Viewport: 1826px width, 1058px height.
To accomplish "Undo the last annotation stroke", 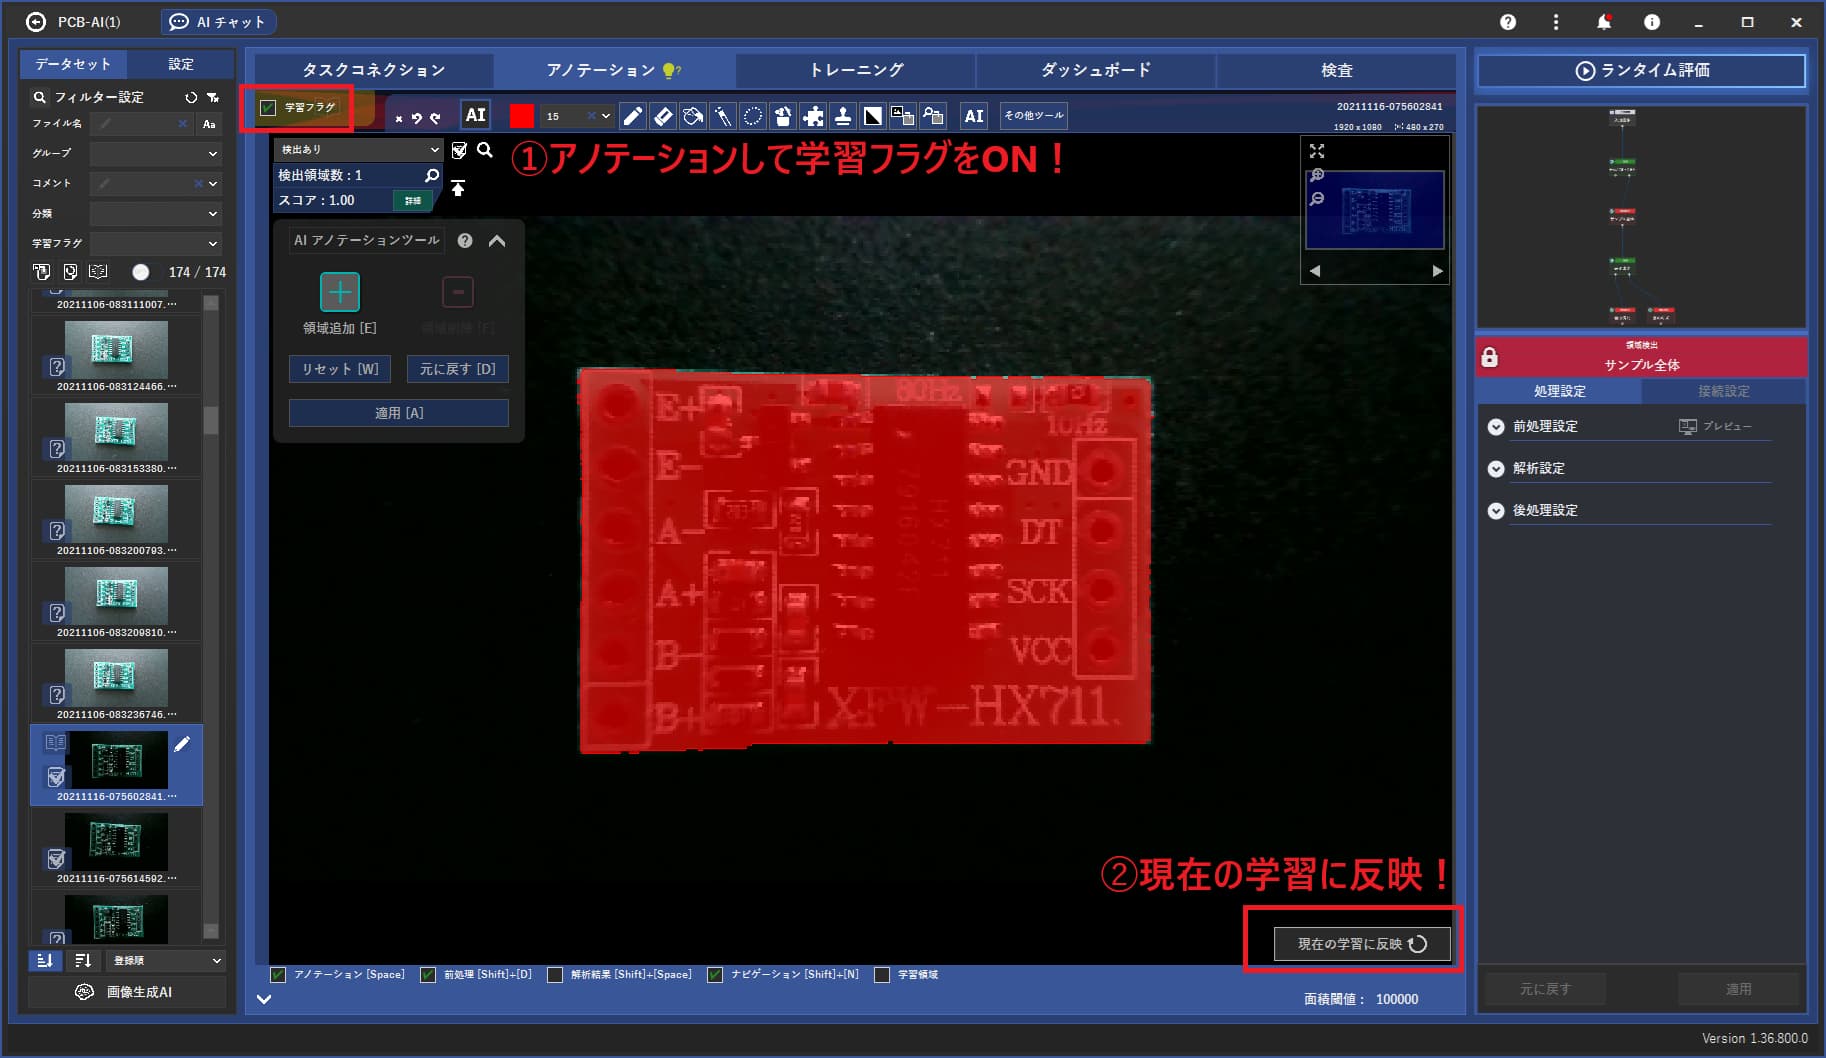I will [417, 118].
